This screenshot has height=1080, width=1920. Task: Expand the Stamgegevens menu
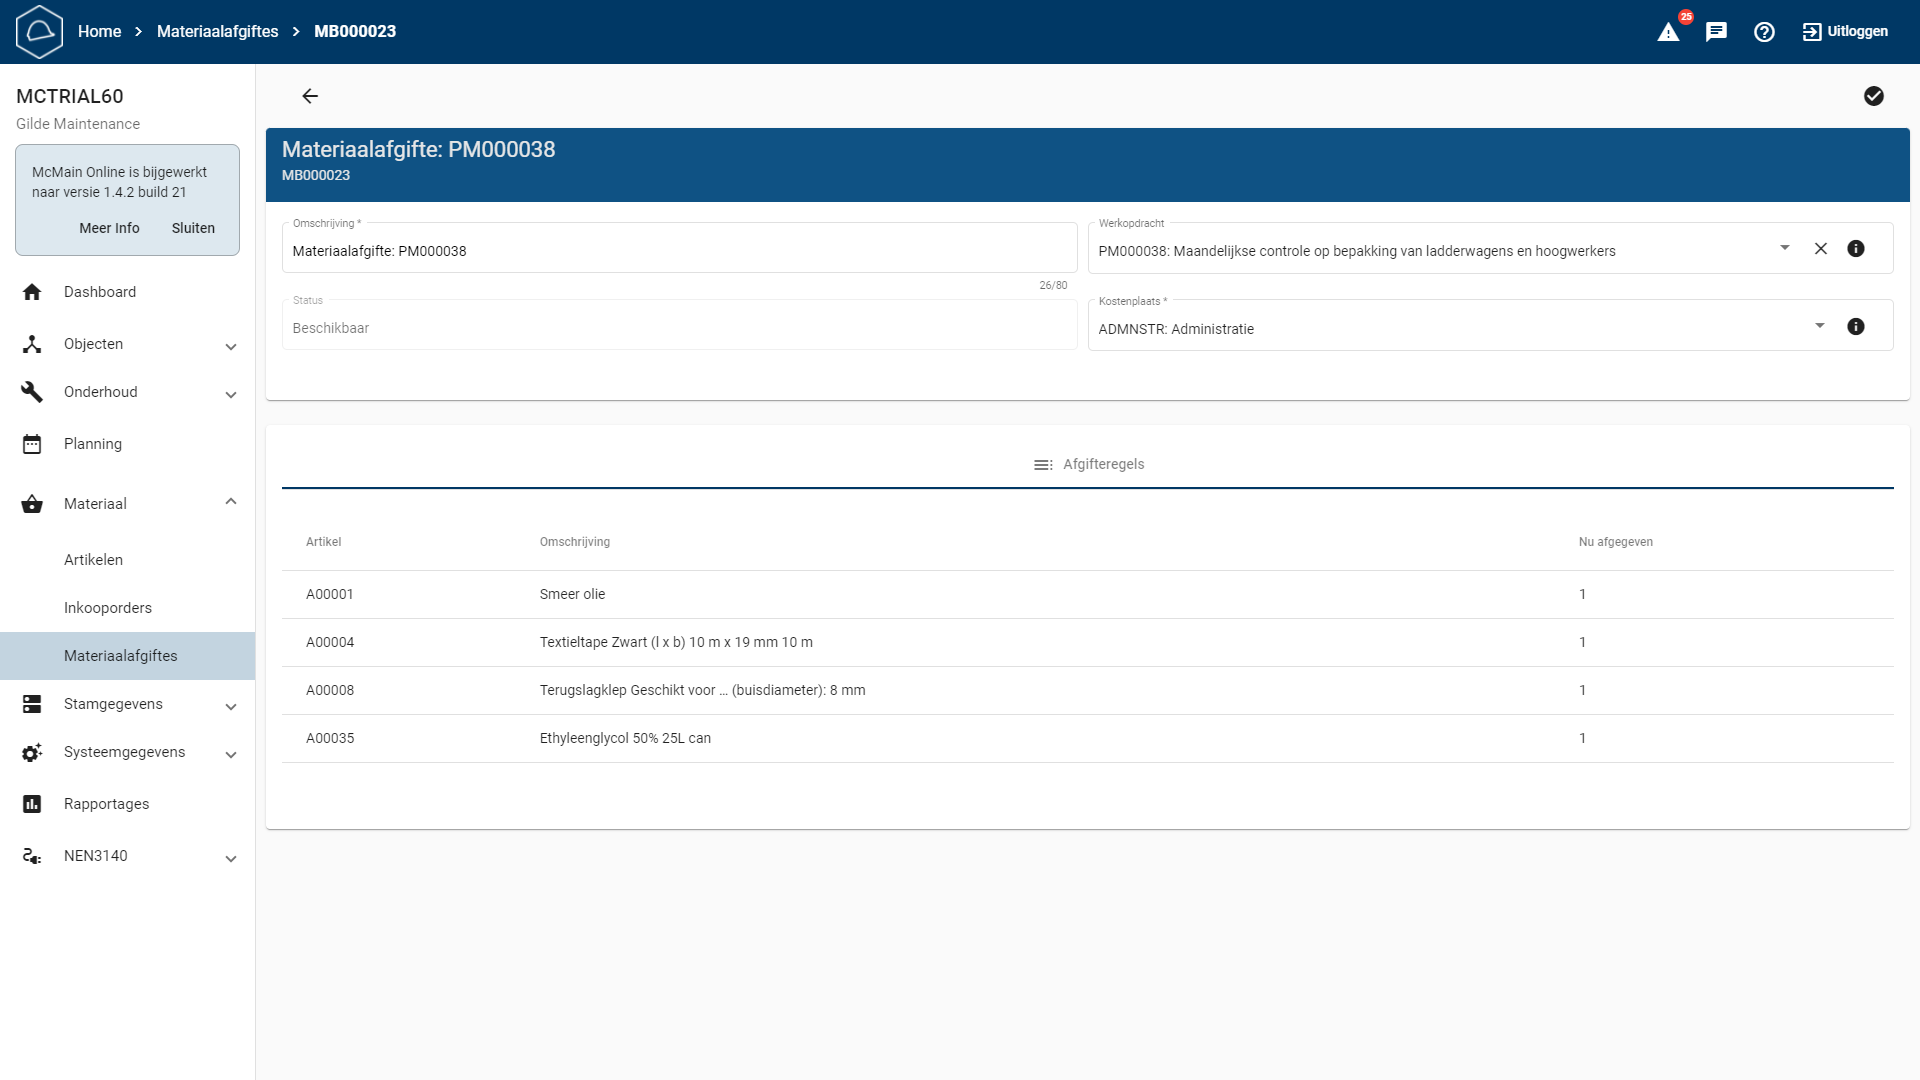[231, 705]
